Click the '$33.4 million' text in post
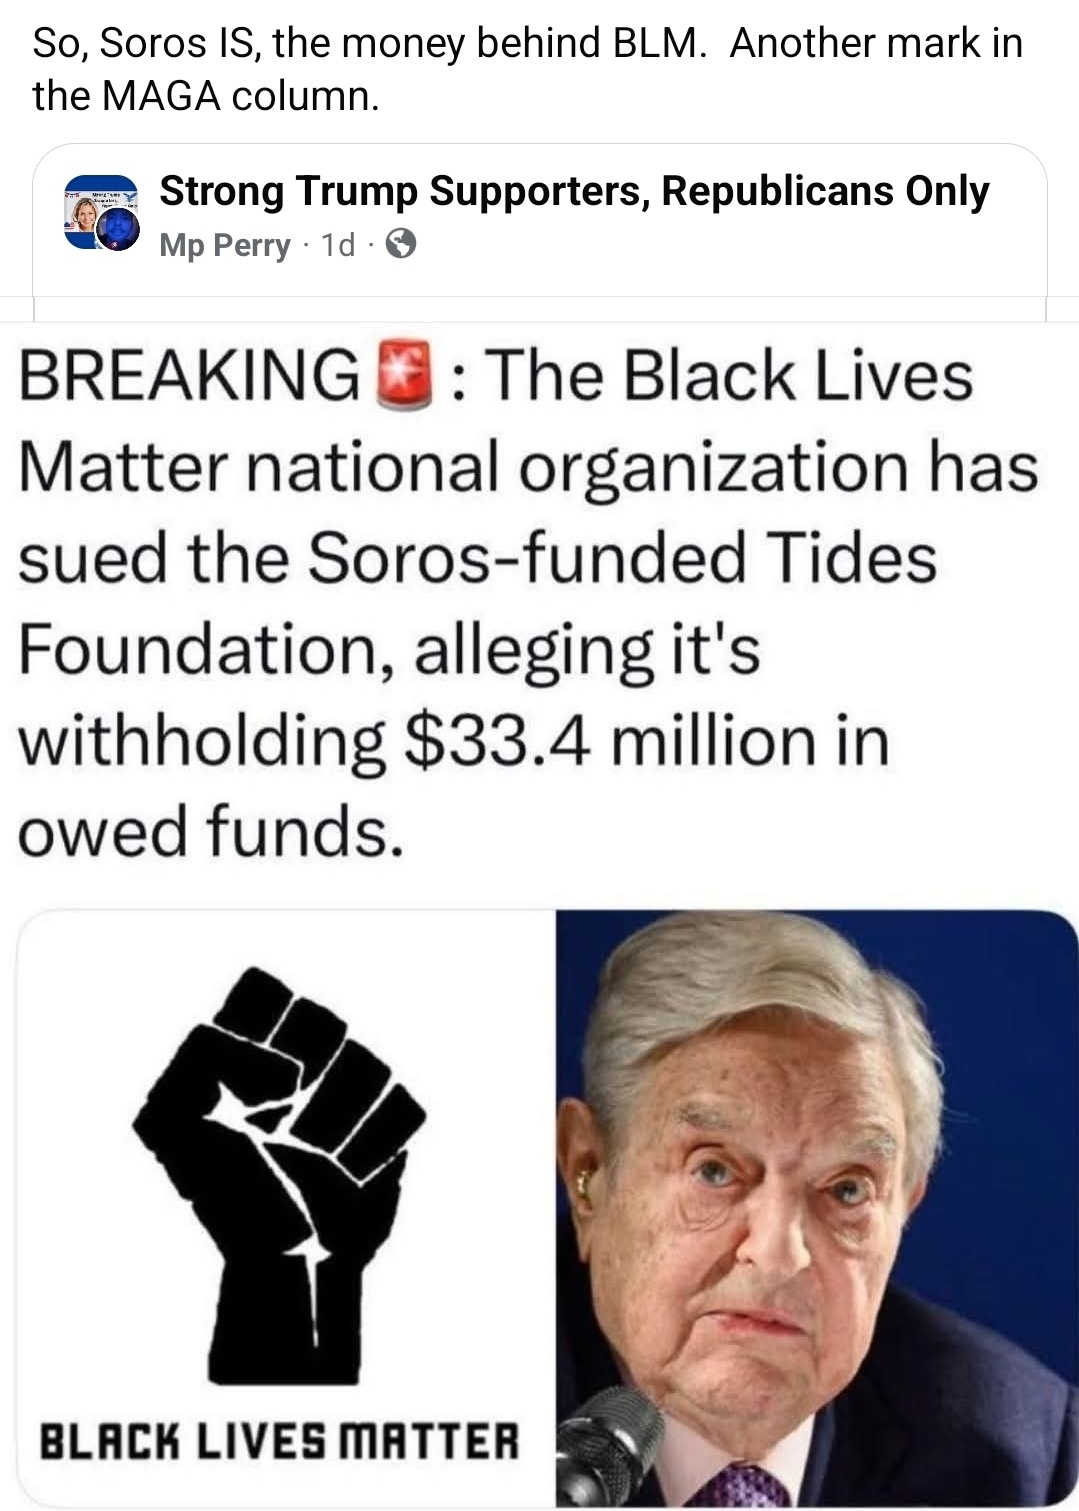The width and height of the screenshot is (1079, 1511). coord(499,741)
